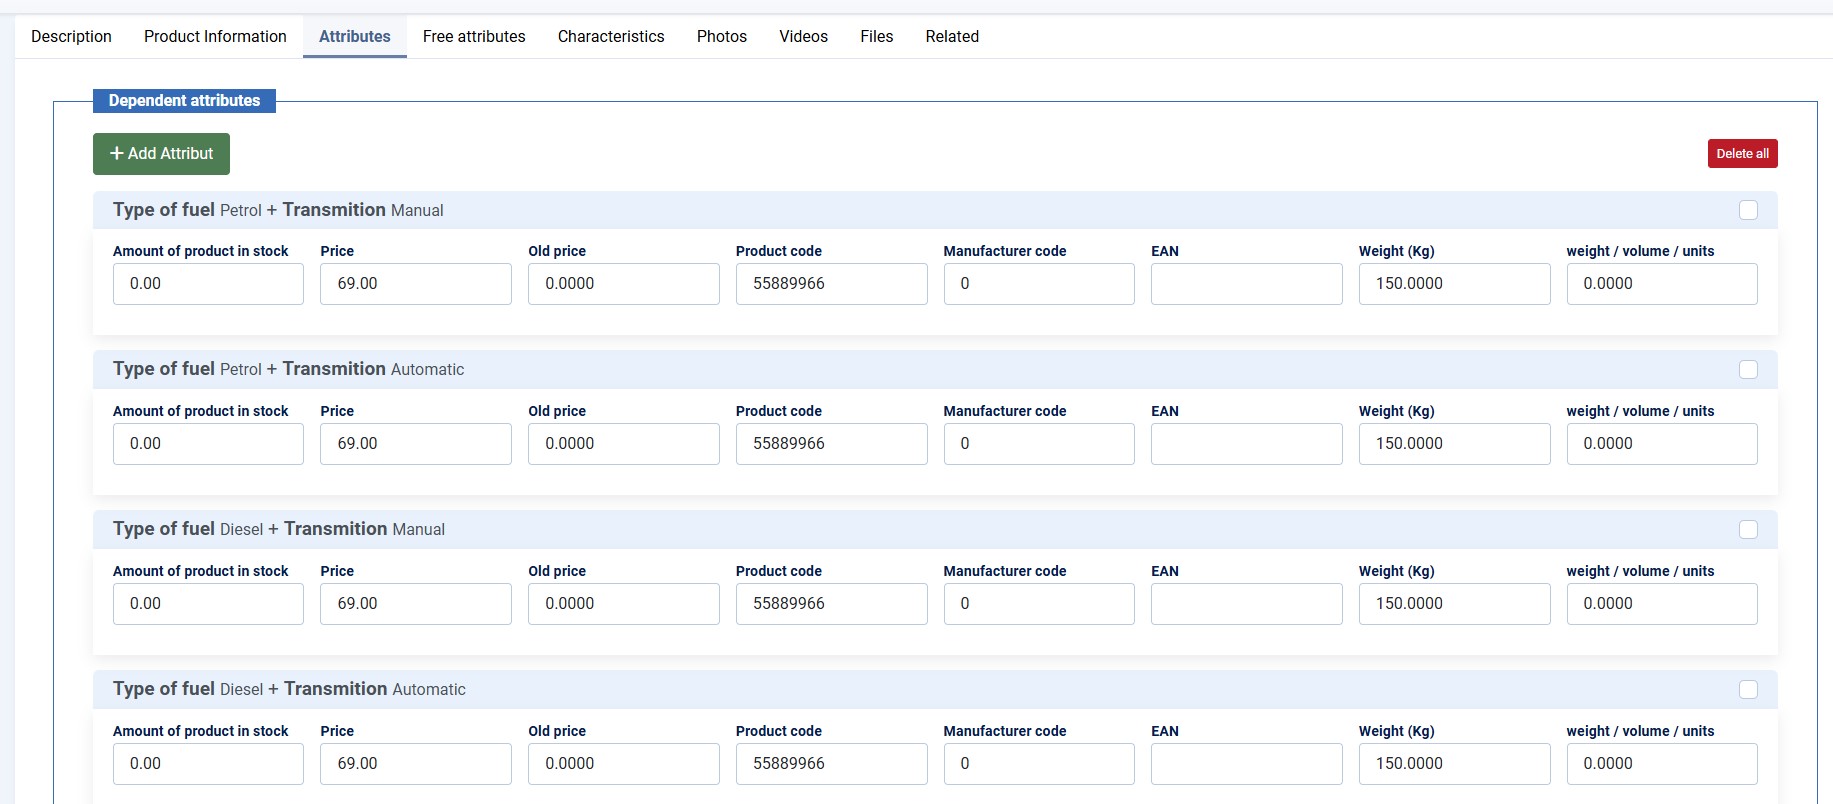This screenshot has width=1833, height=804.
Task: Click the red Delete all button
Action: coord(1742,154)
